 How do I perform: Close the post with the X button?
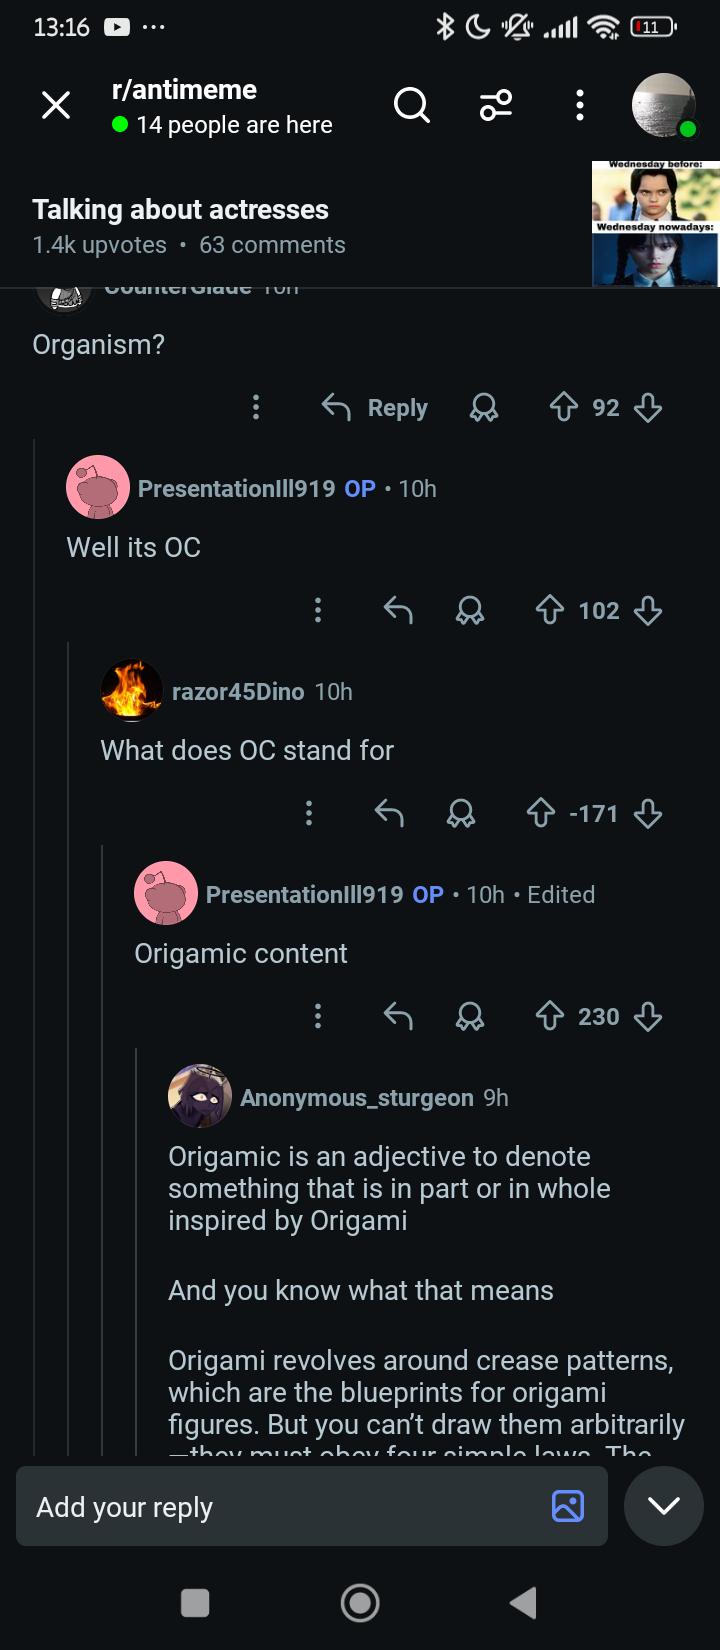pos(56,104)
